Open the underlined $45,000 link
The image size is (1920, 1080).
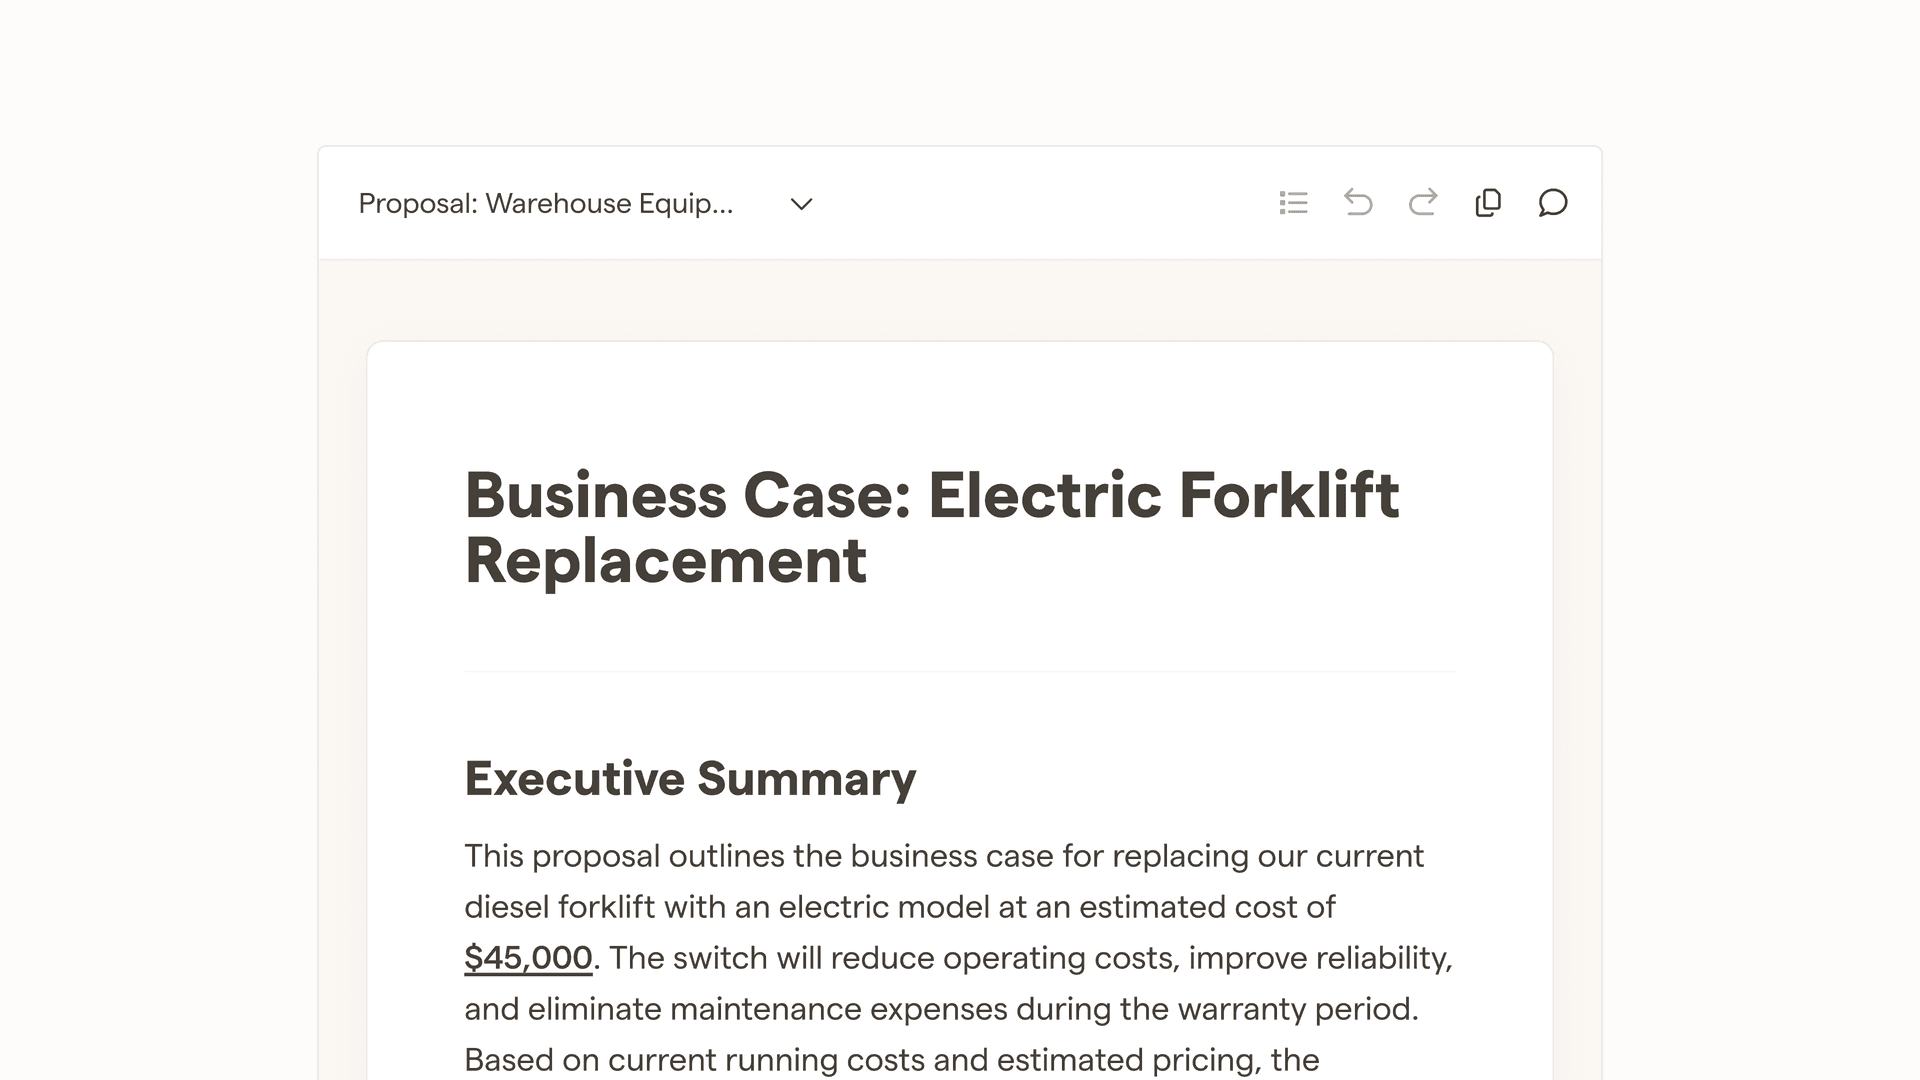pos(528,958)
